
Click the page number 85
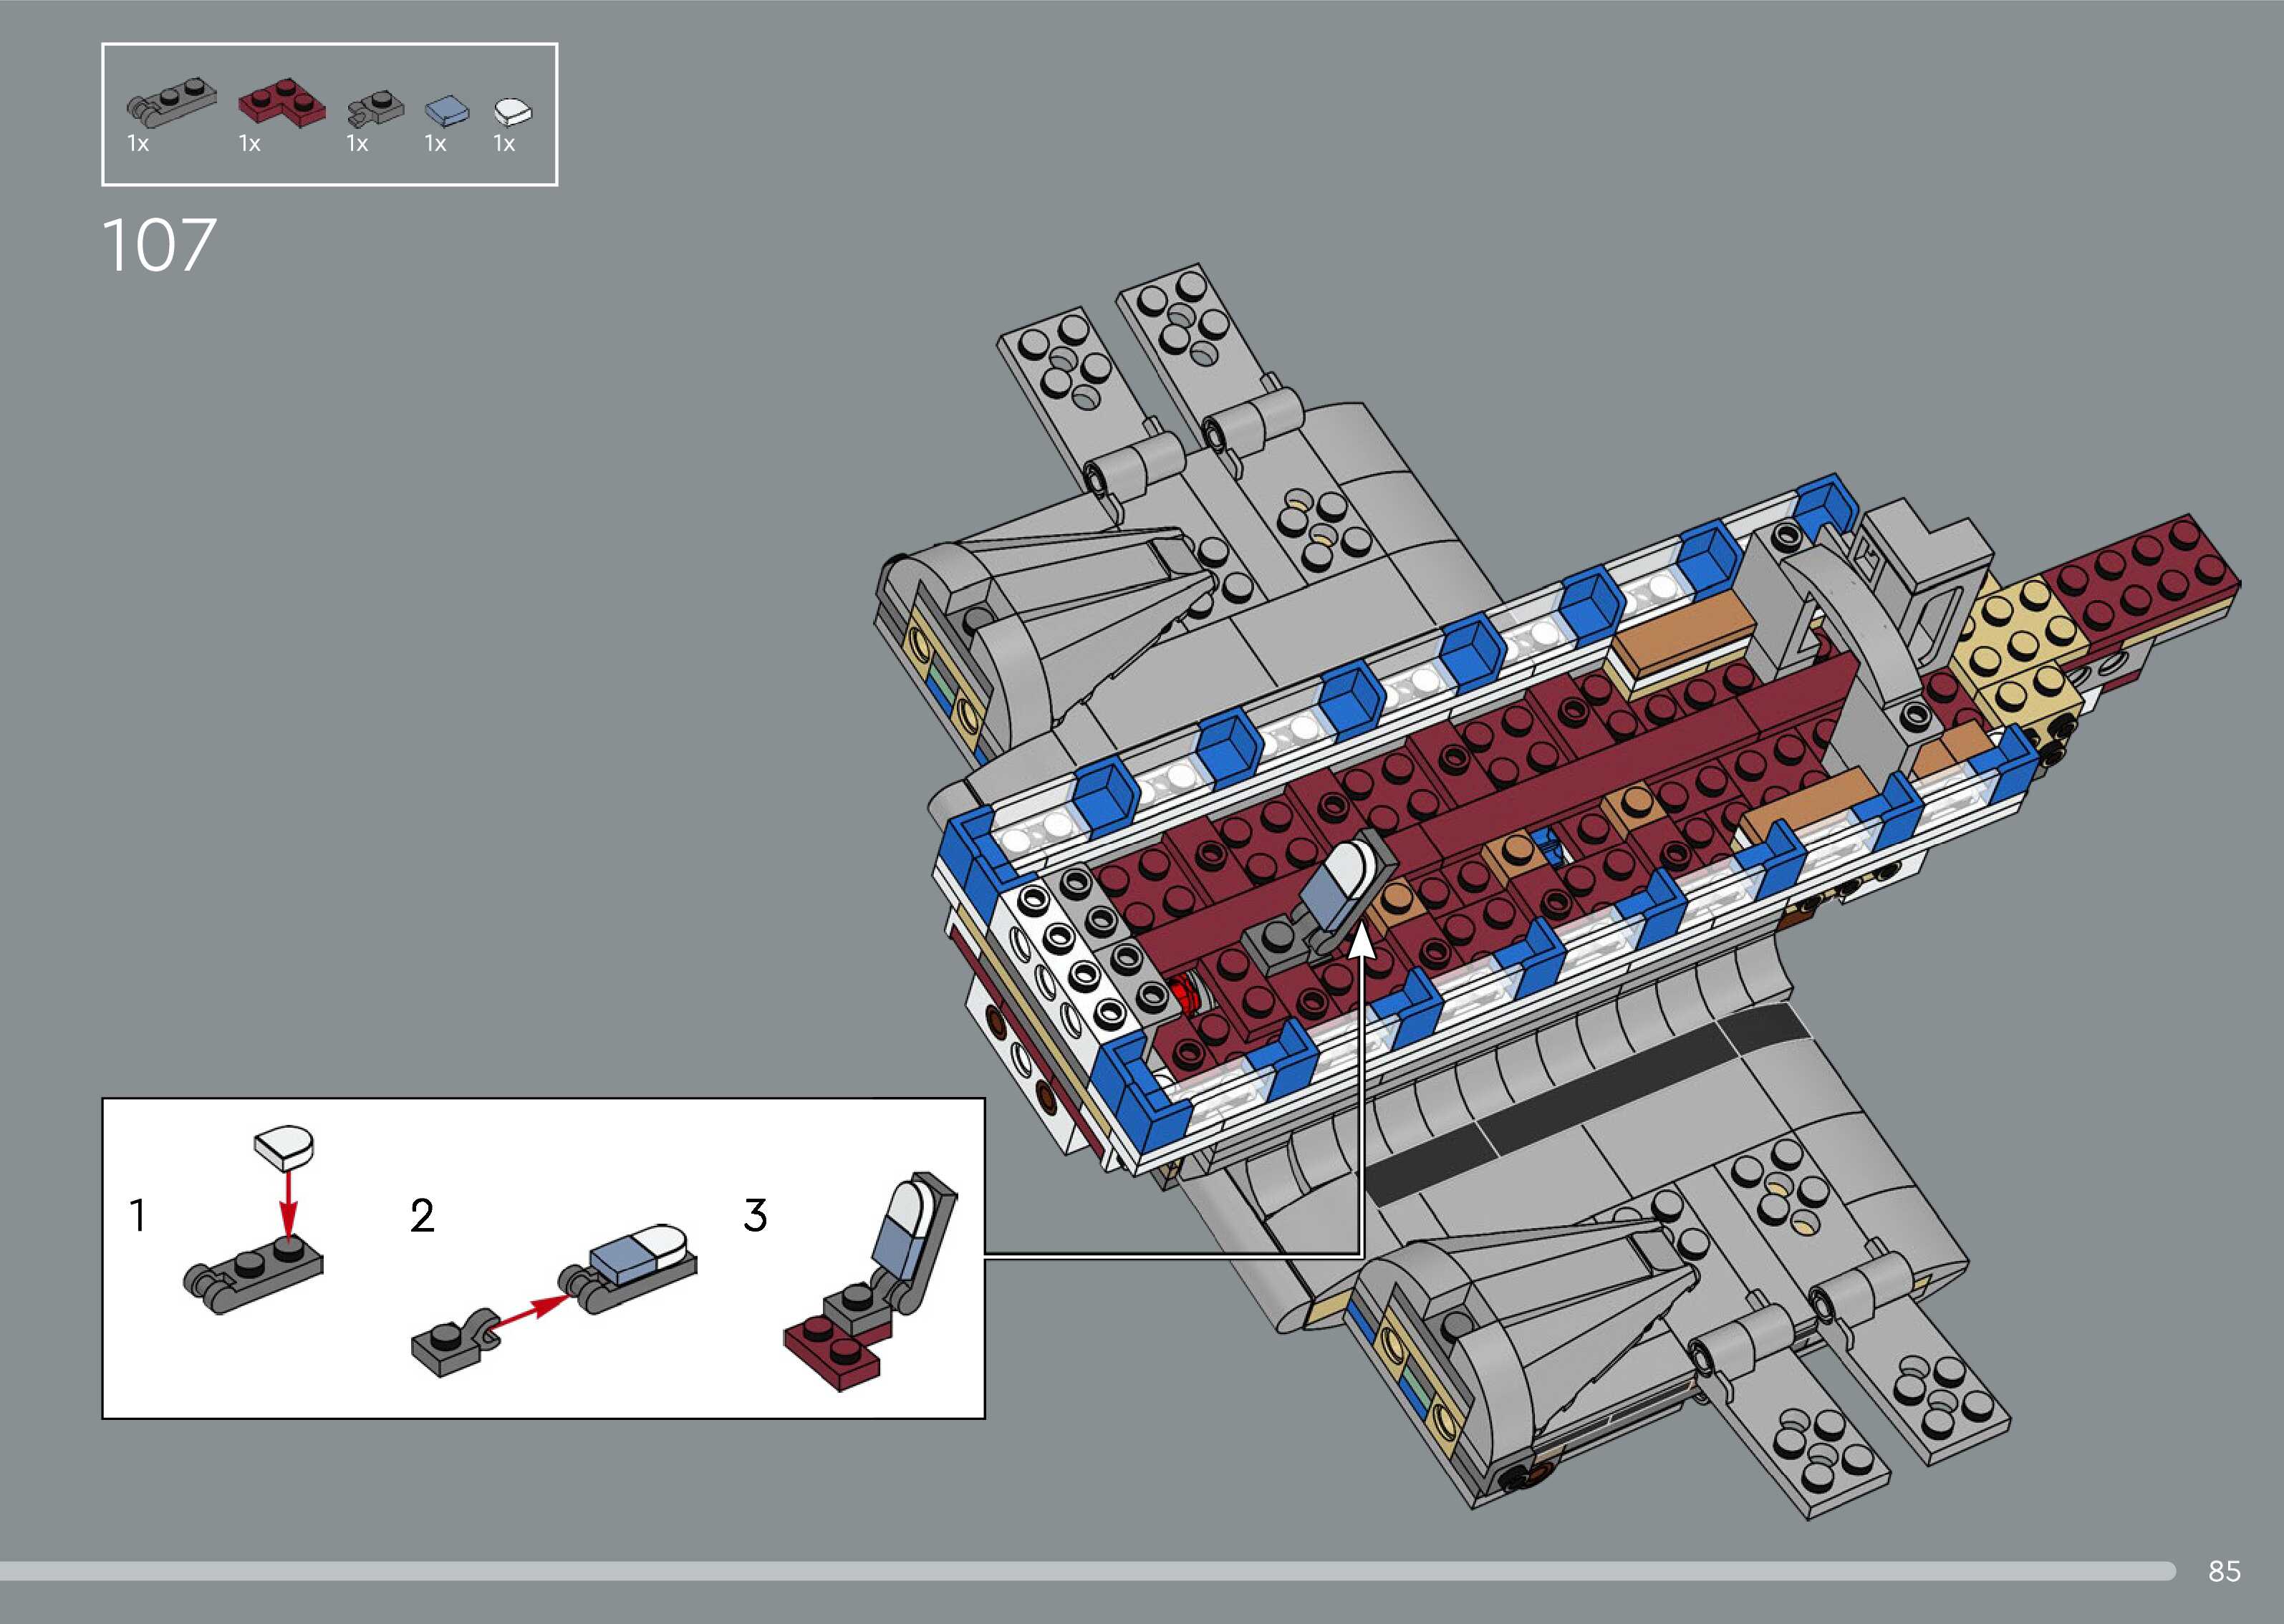point(2224,1571)
